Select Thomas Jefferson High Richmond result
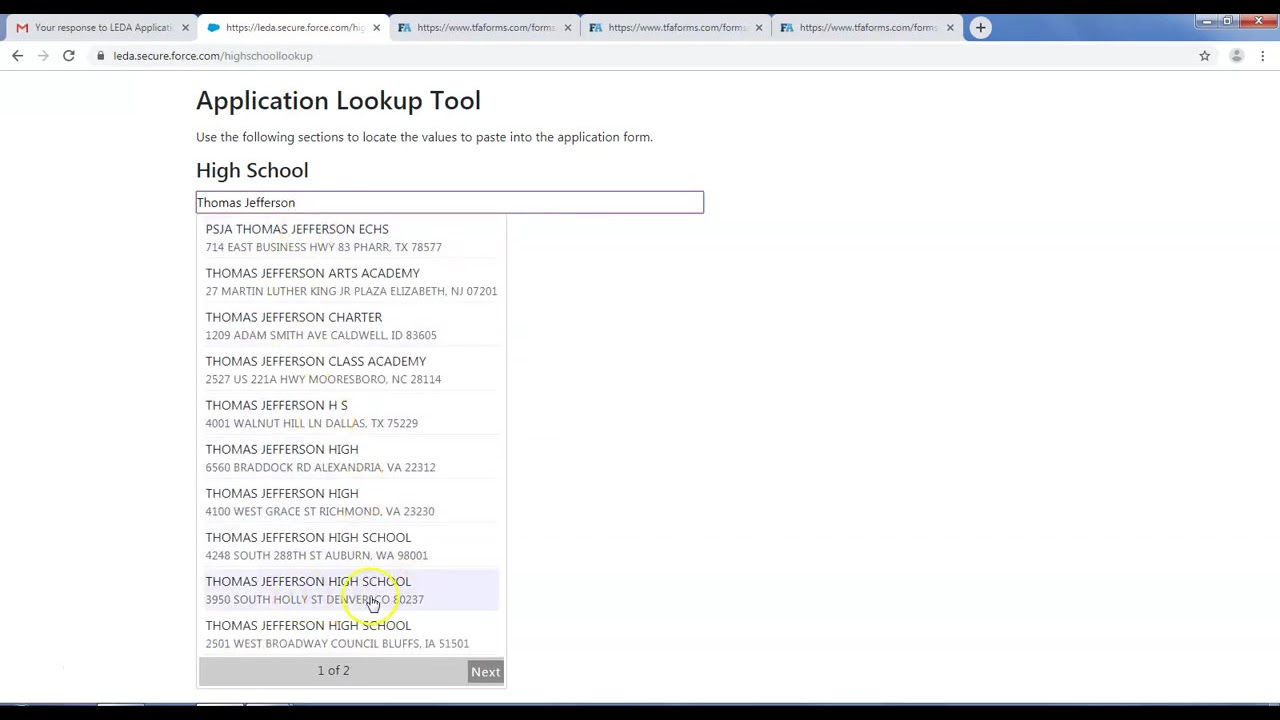The width and height of the screenshot is (1280, 720). click(x=351, y=502)
